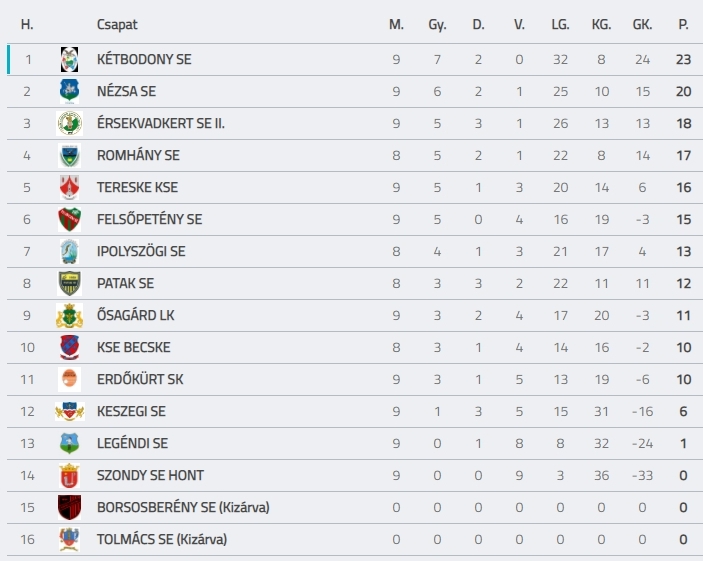Screen dimensions: 703x561
Task: Select LEGÉNDI SE team name
Action: [x=132, y=444]
